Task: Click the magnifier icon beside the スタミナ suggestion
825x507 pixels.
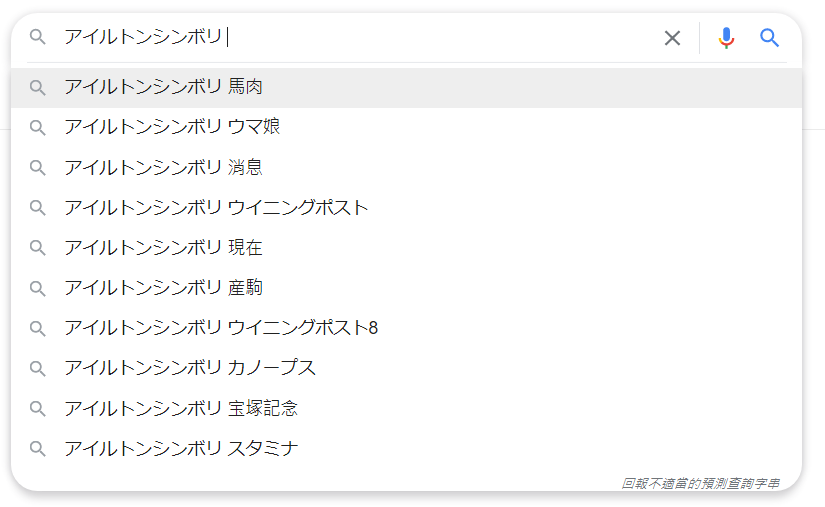Action: point(37,449)
